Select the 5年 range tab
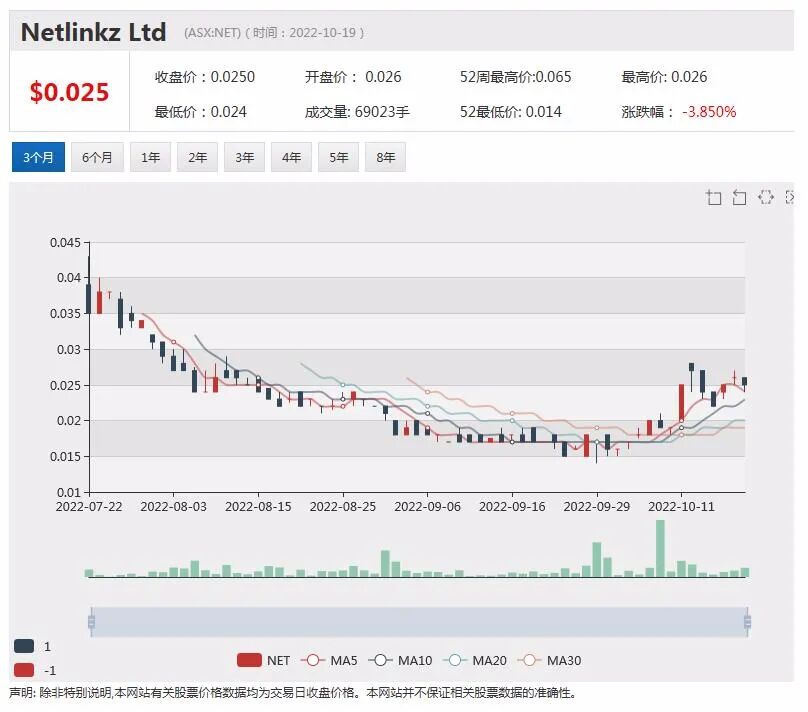 tap(339, 157)
